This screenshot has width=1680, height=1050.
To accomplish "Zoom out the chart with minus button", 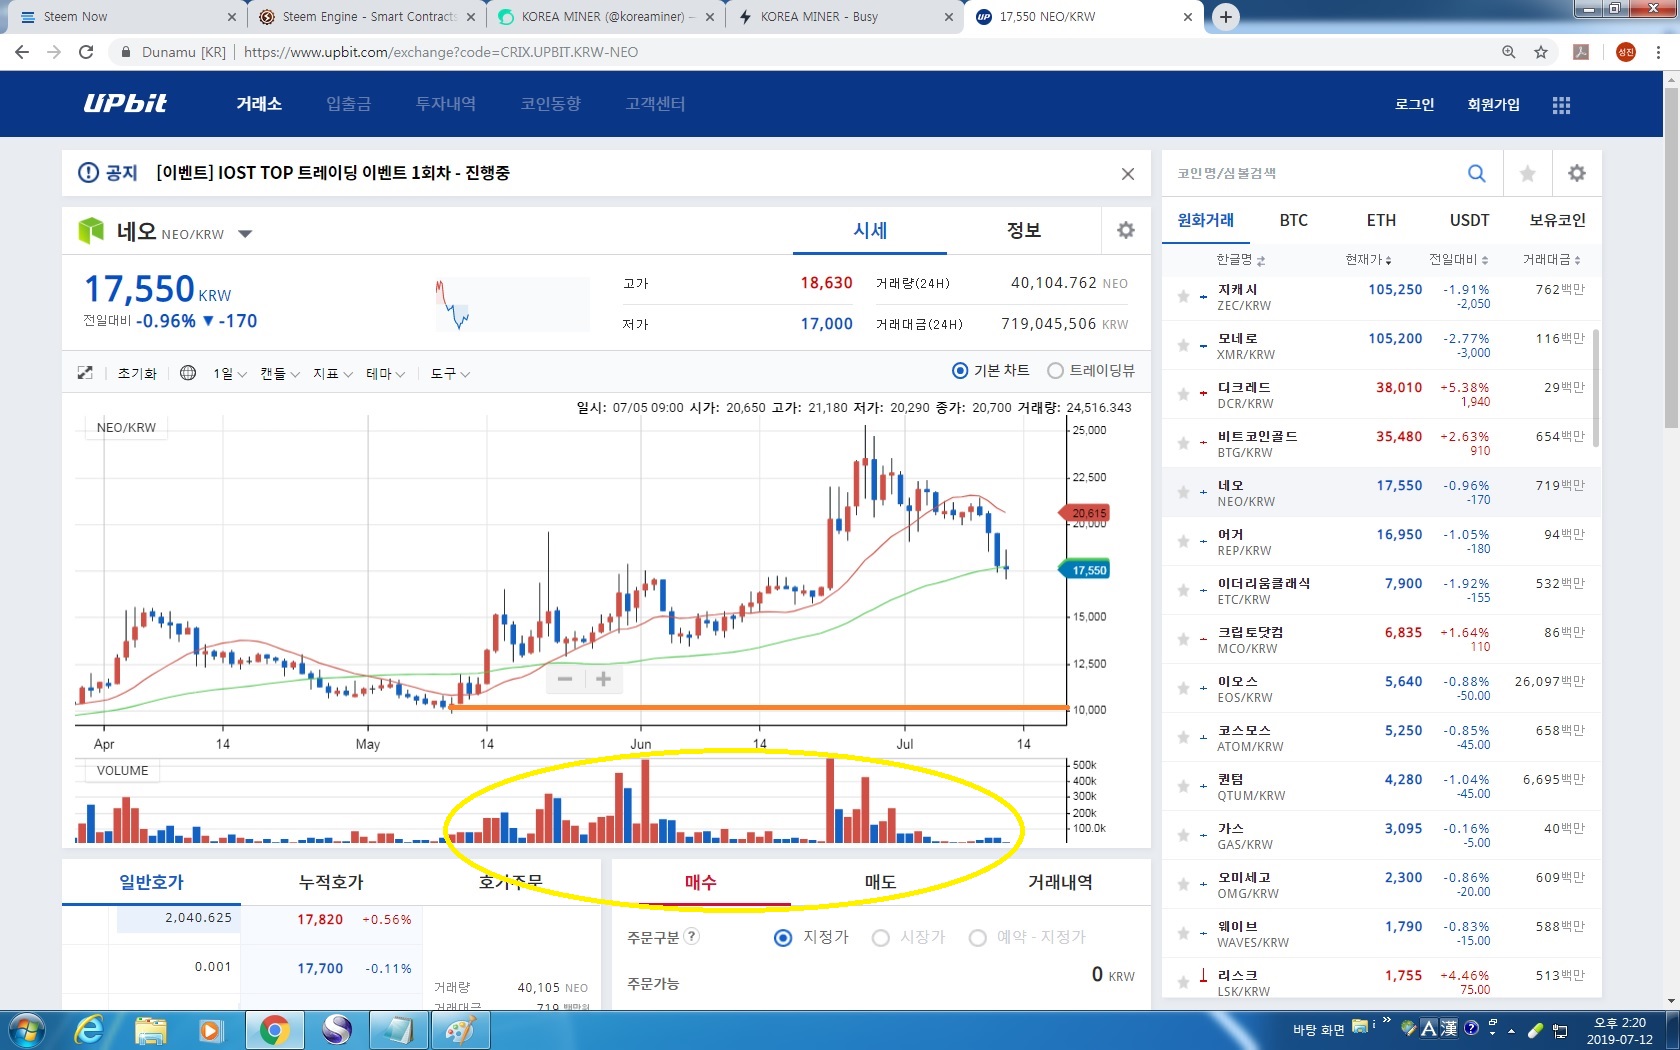I will click(565, 679).
